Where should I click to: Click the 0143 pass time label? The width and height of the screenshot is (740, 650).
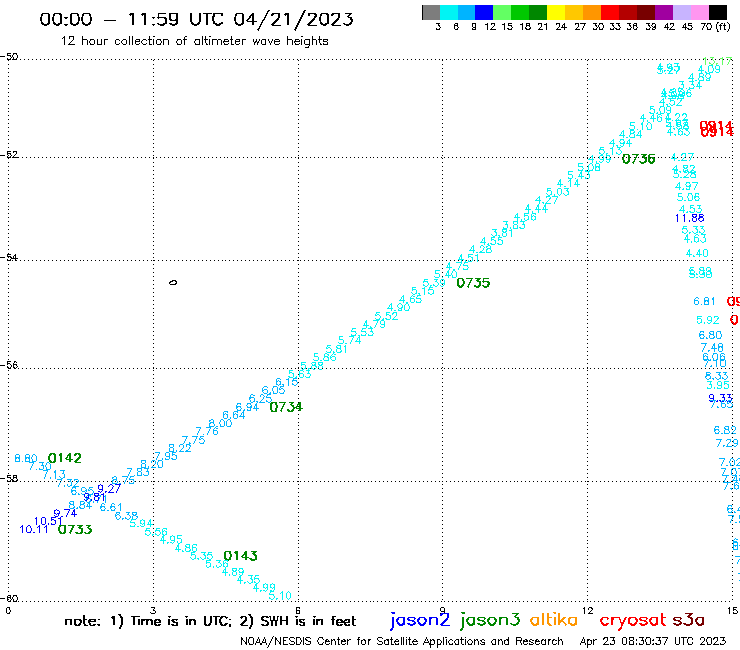240,556
